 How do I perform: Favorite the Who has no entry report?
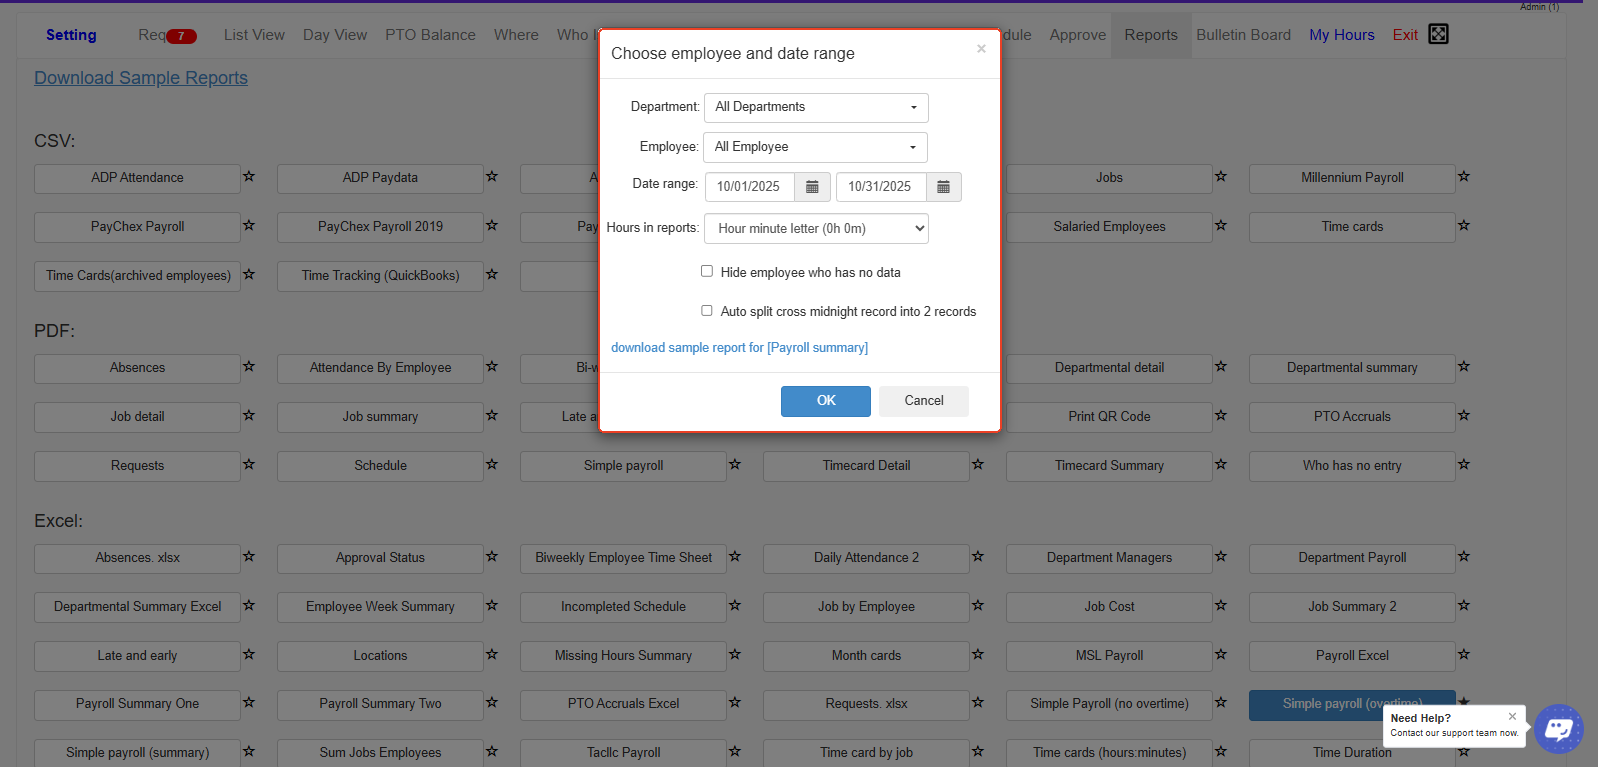click(1464, 465)
